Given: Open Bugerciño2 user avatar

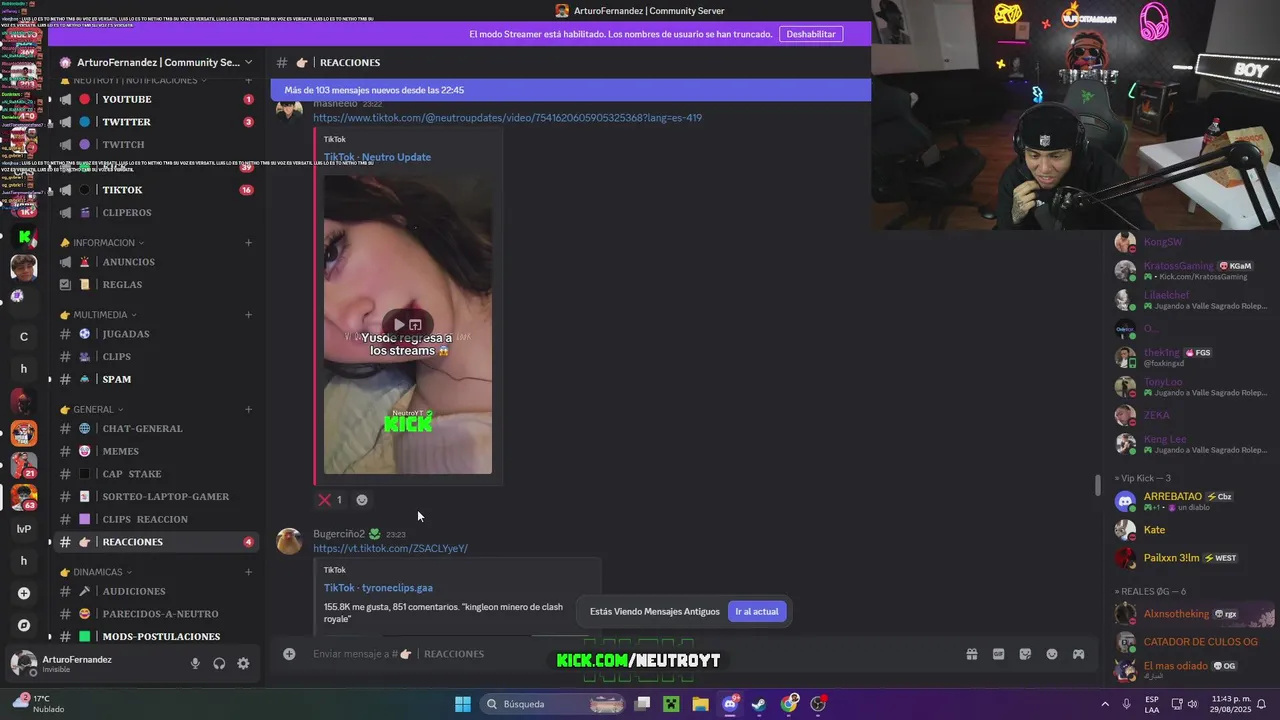Looking at the screenshot, I should tap(289, 541).
